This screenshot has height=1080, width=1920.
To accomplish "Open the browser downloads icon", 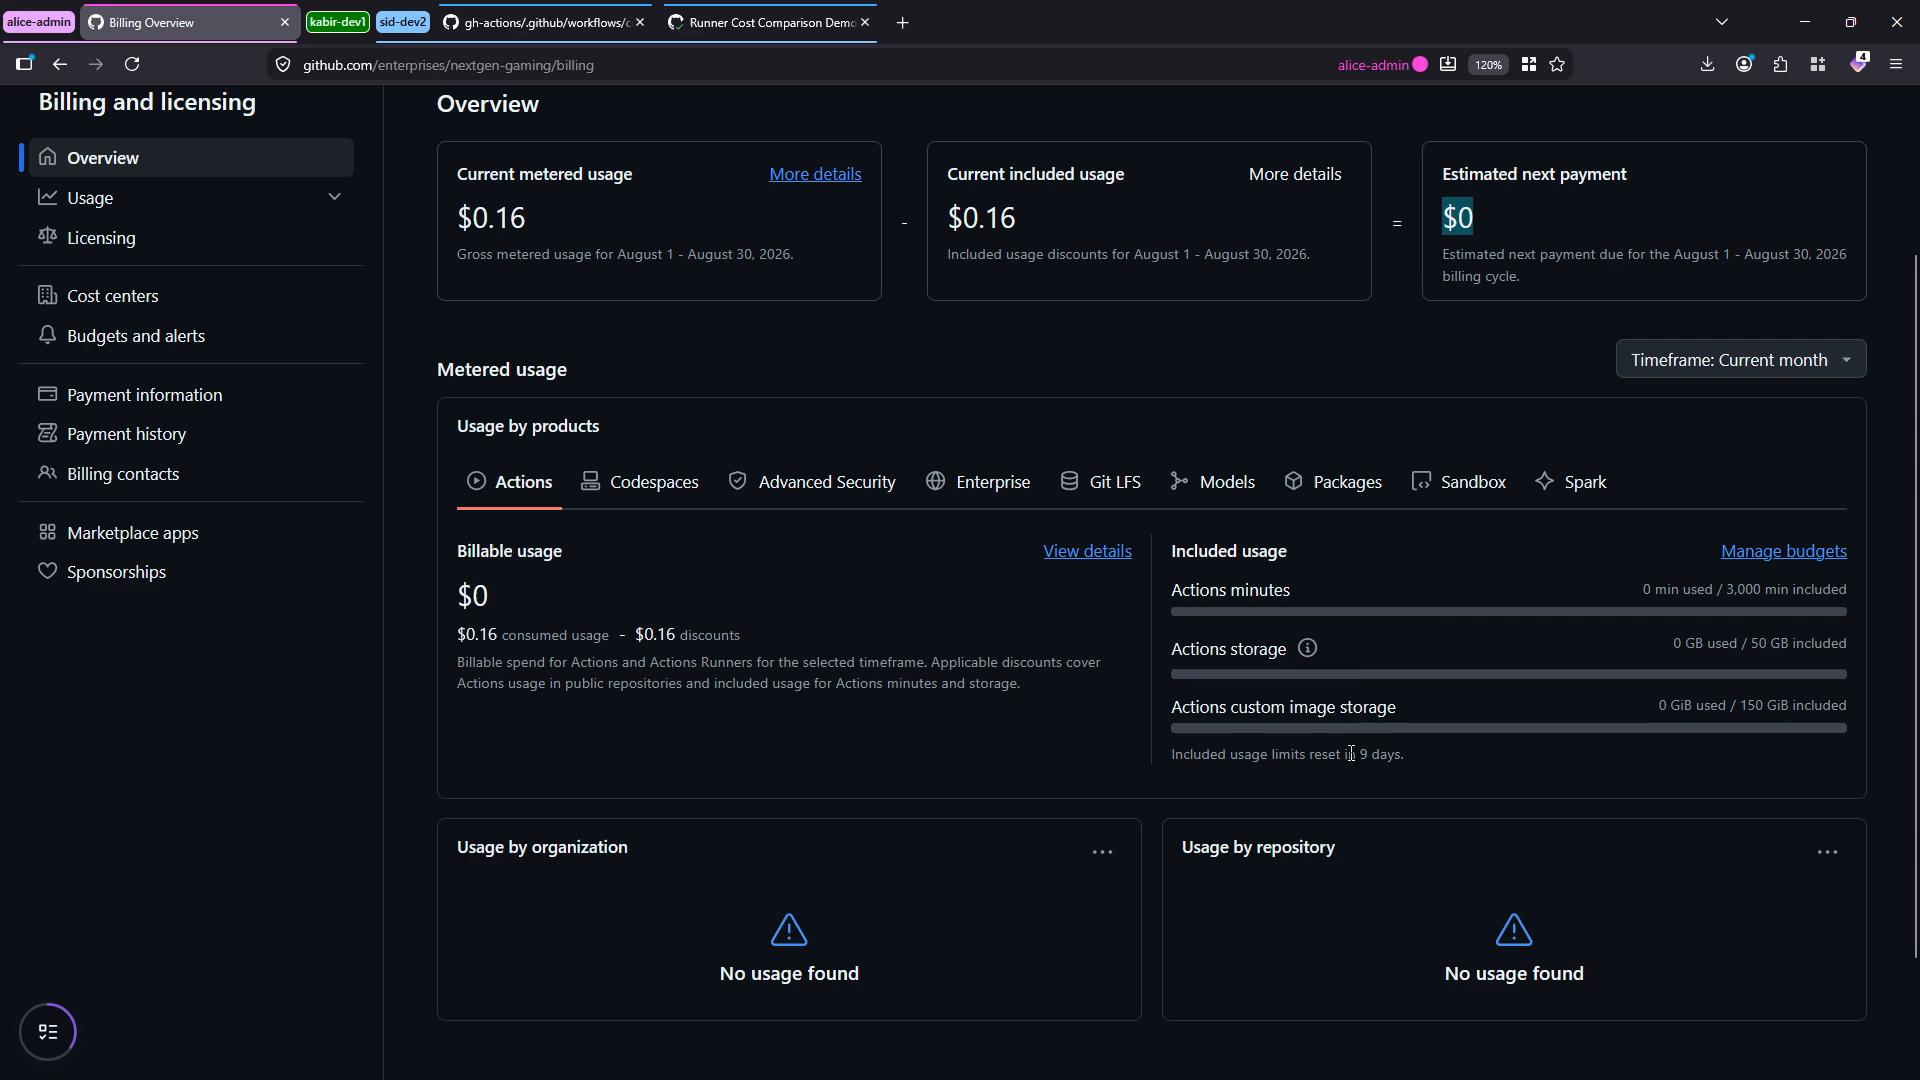I will click(x=1707, y=64).
